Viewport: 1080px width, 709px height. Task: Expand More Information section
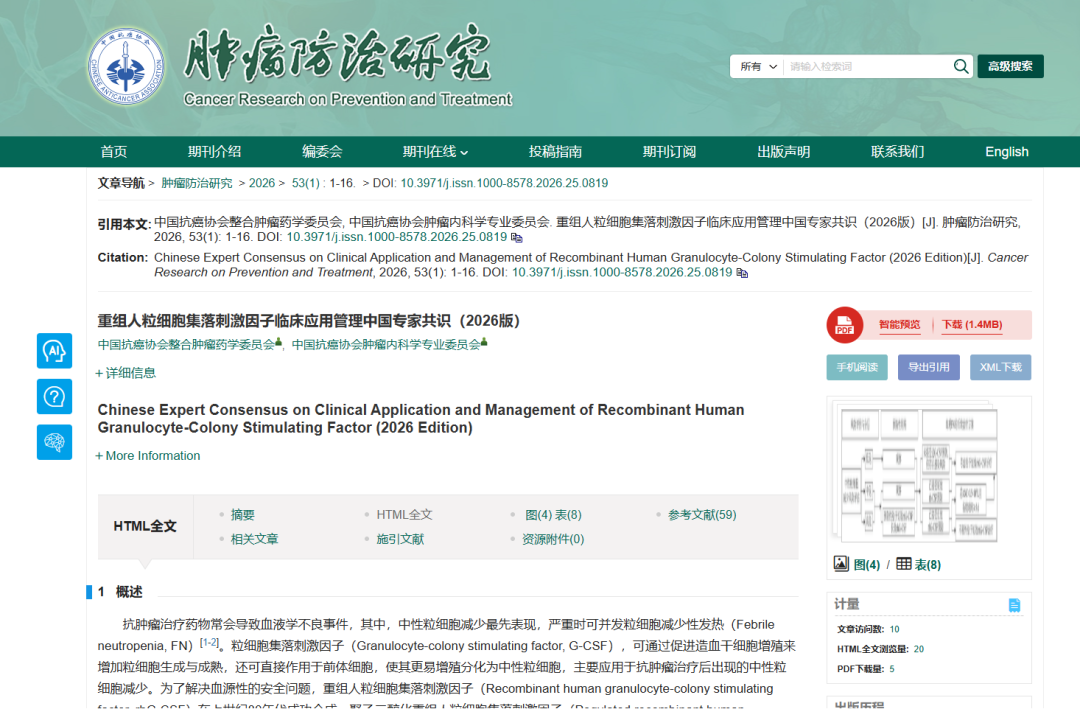pyautogui.click(x=147, y=455)
